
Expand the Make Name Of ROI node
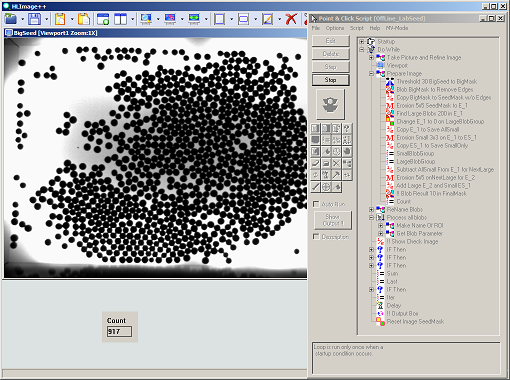click(381, 226)
